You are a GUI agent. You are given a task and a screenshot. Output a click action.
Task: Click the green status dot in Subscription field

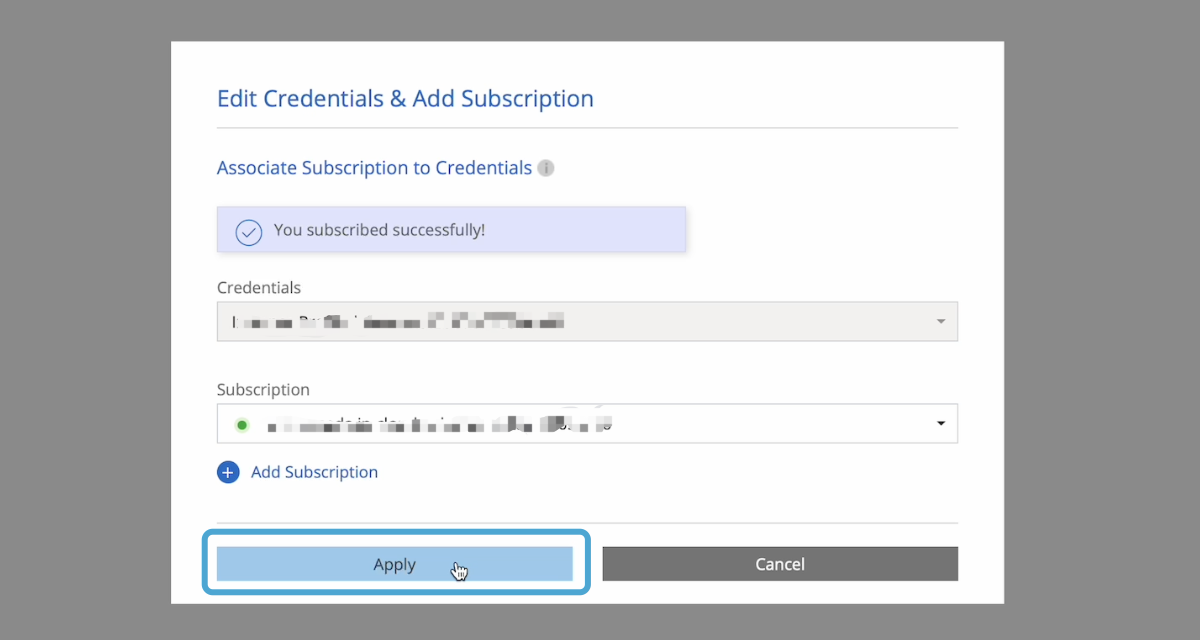pyautogui.click(x=241, y=425)
